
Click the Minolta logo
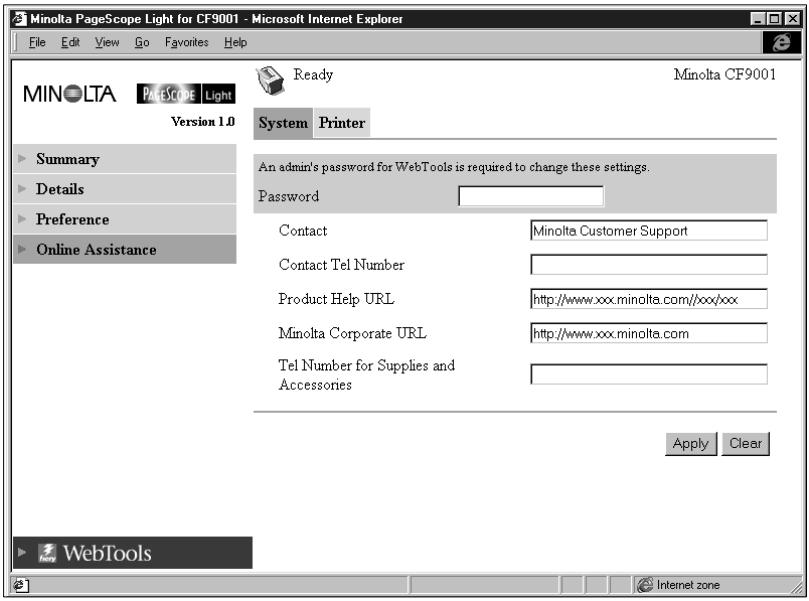[x=70, y=94]
